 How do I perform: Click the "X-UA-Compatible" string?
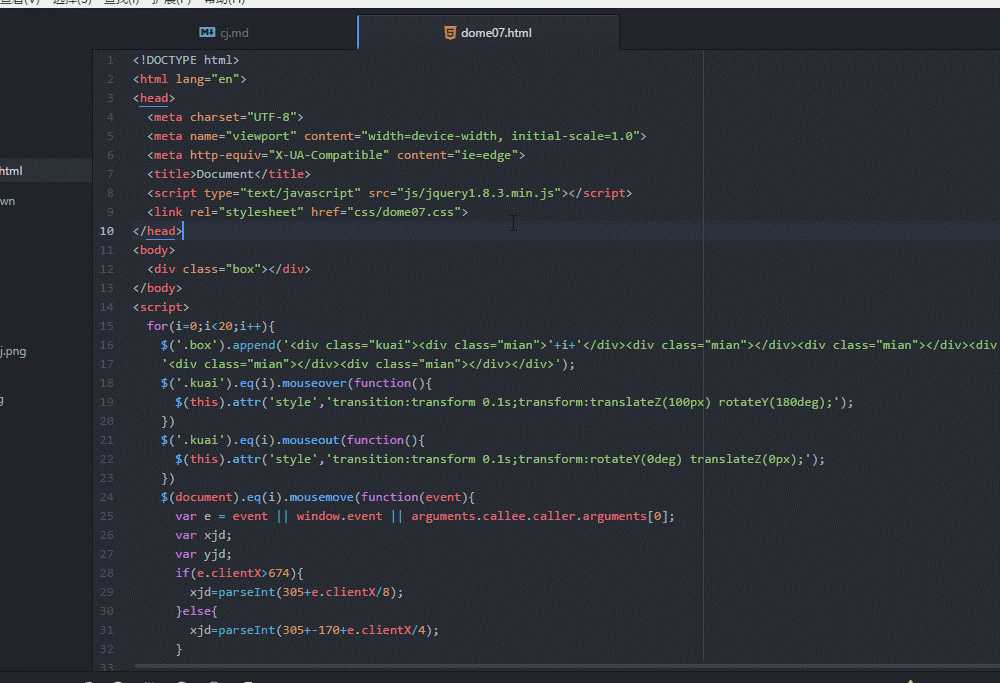(x=329, y=155)
